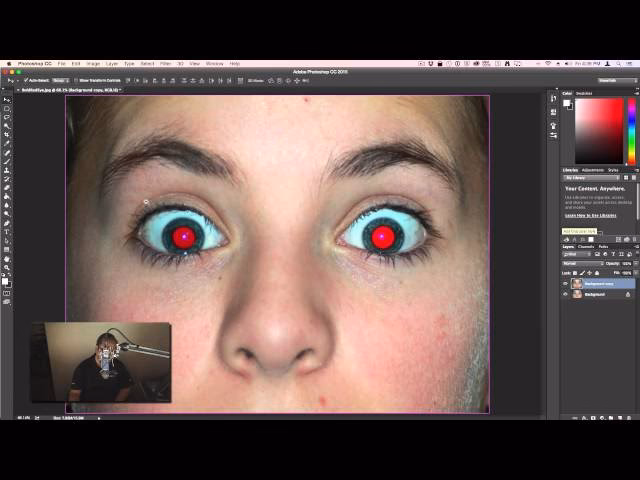Open the Auto-Select Group dropdown
The image size is (640, 480).
tap(60, 80)
